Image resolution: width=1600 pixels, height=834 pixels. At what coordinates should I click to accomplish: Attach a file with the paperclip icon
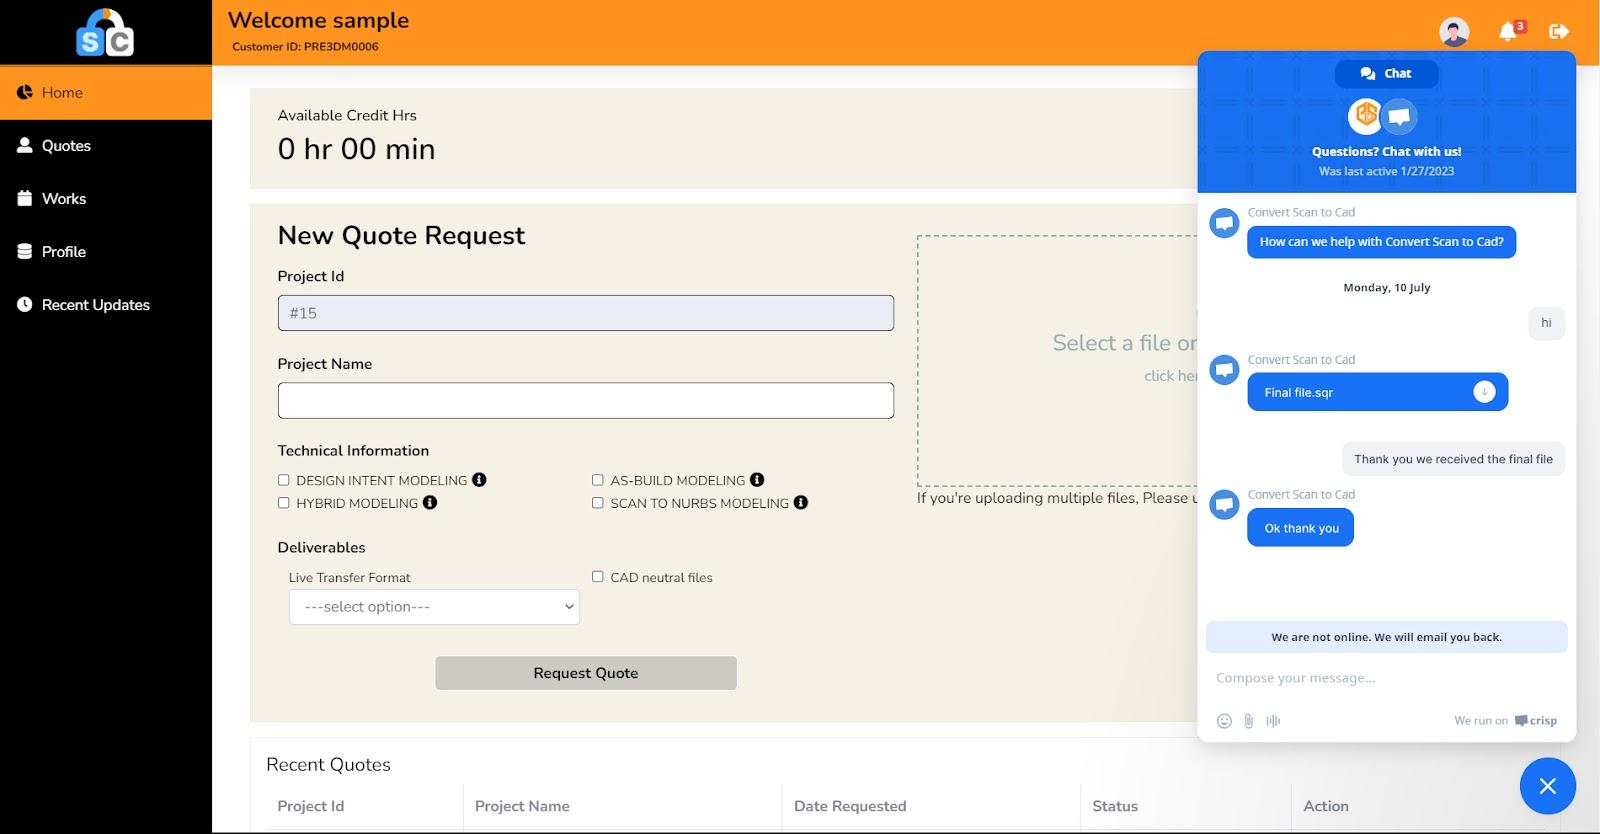coord(1249,721)
